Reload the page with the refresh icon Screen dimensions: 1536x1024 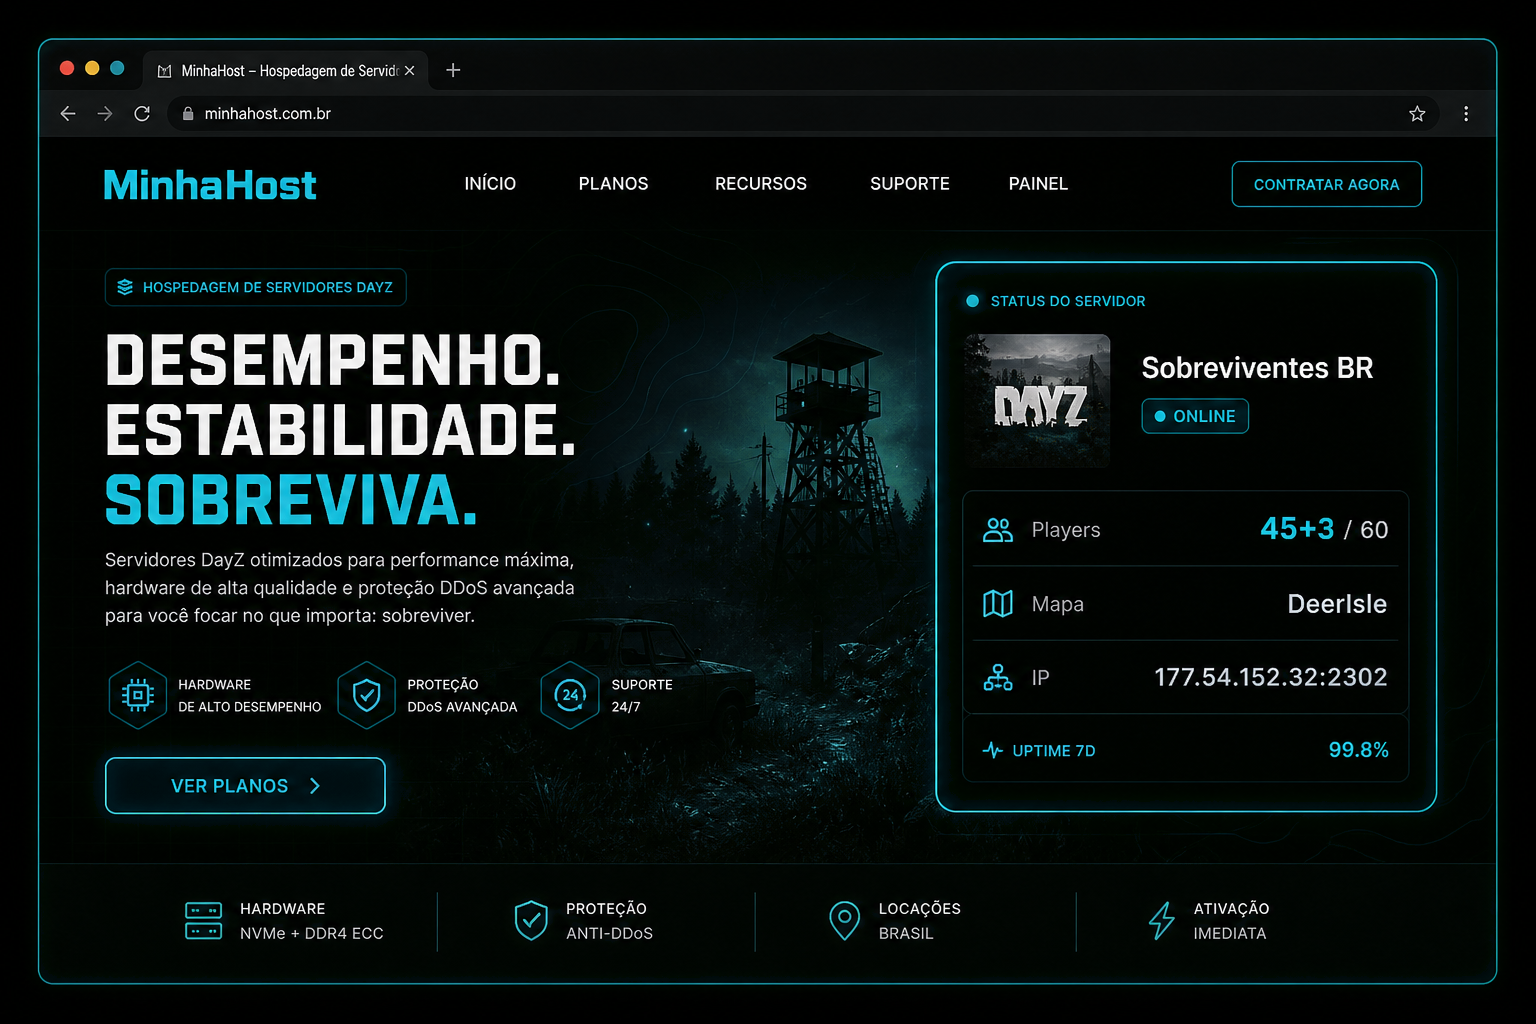pos(142,114)
